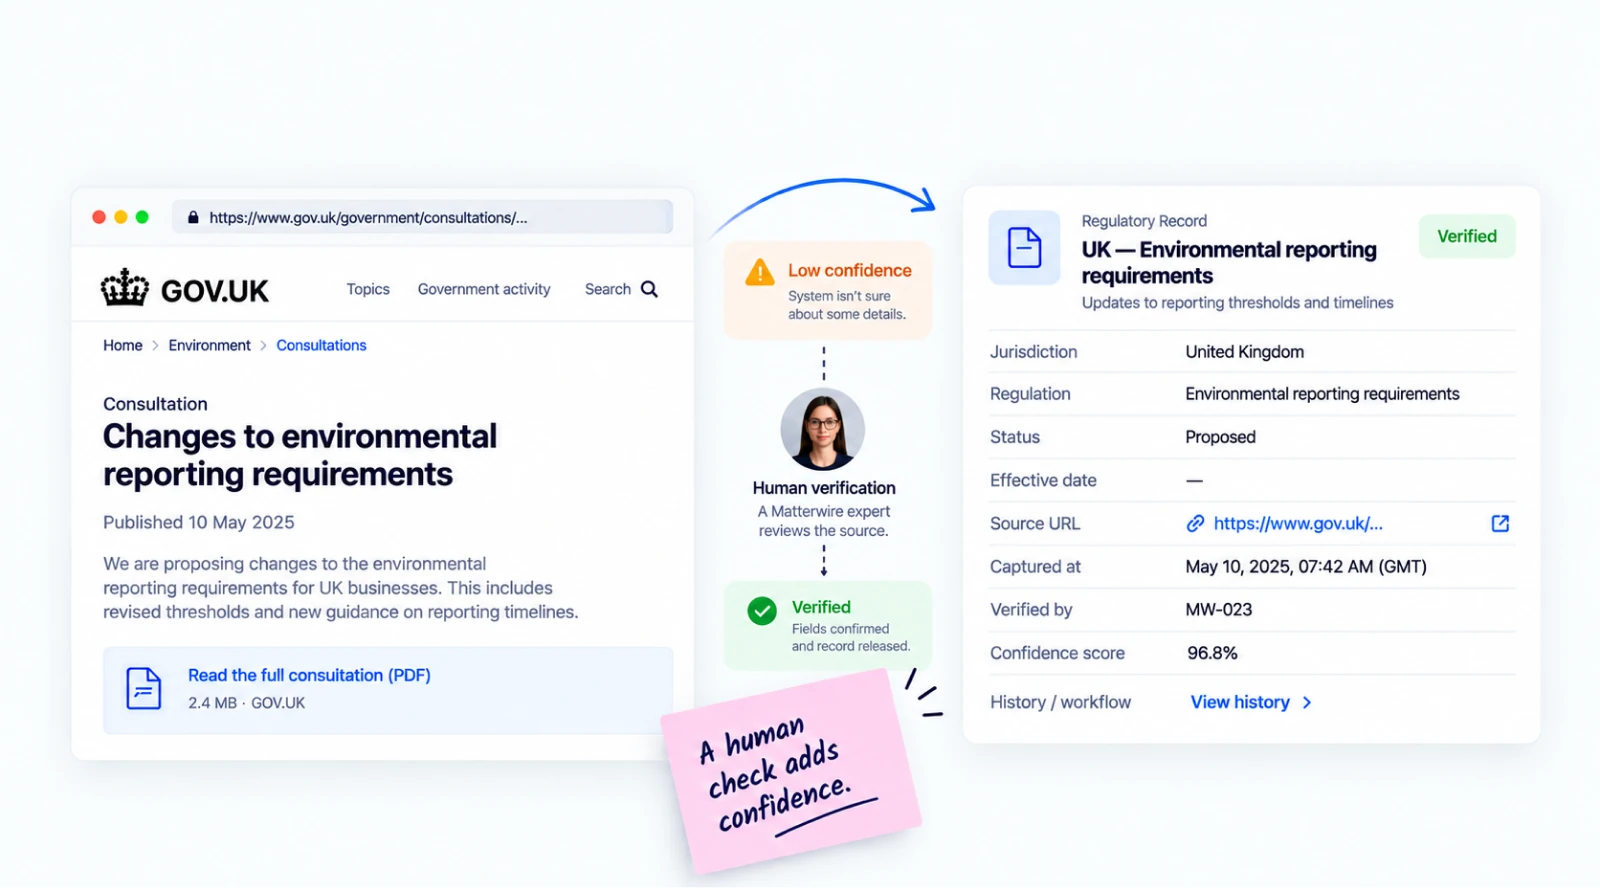Open the https://www.gov.uk/... source link
This screenshot has width=1600, height=888.
1298,523
